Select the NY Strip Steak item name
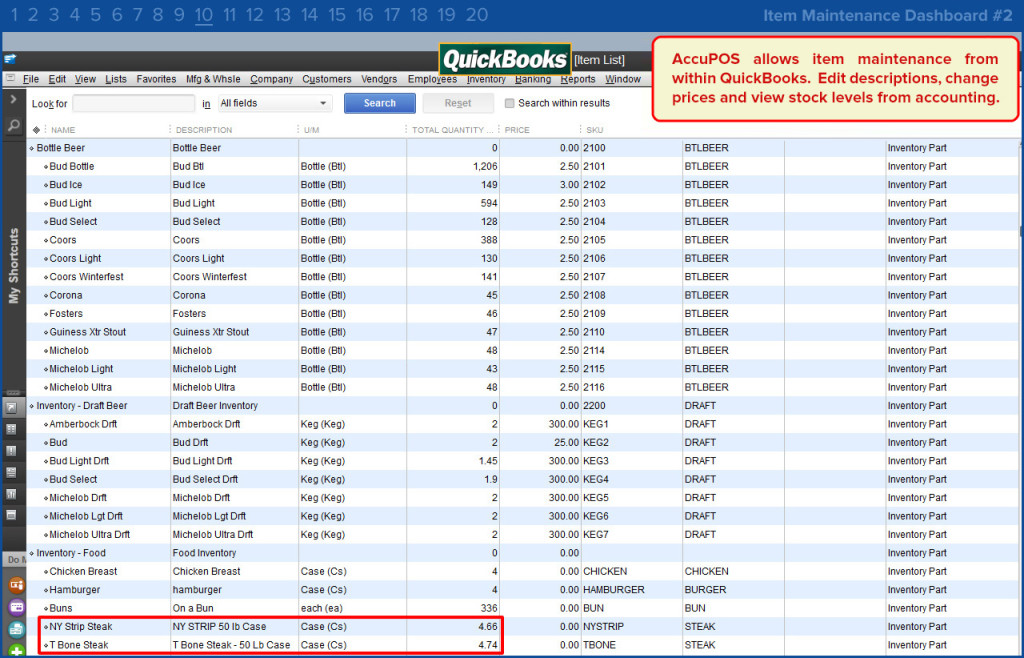The height and width of the screenshot is (658, 1024). 81,627
